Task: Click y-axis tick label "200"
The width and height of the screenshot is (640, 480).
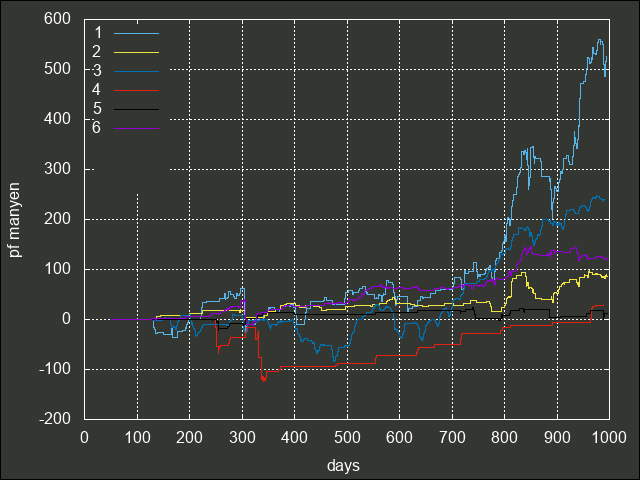Action: click(57, 219)
